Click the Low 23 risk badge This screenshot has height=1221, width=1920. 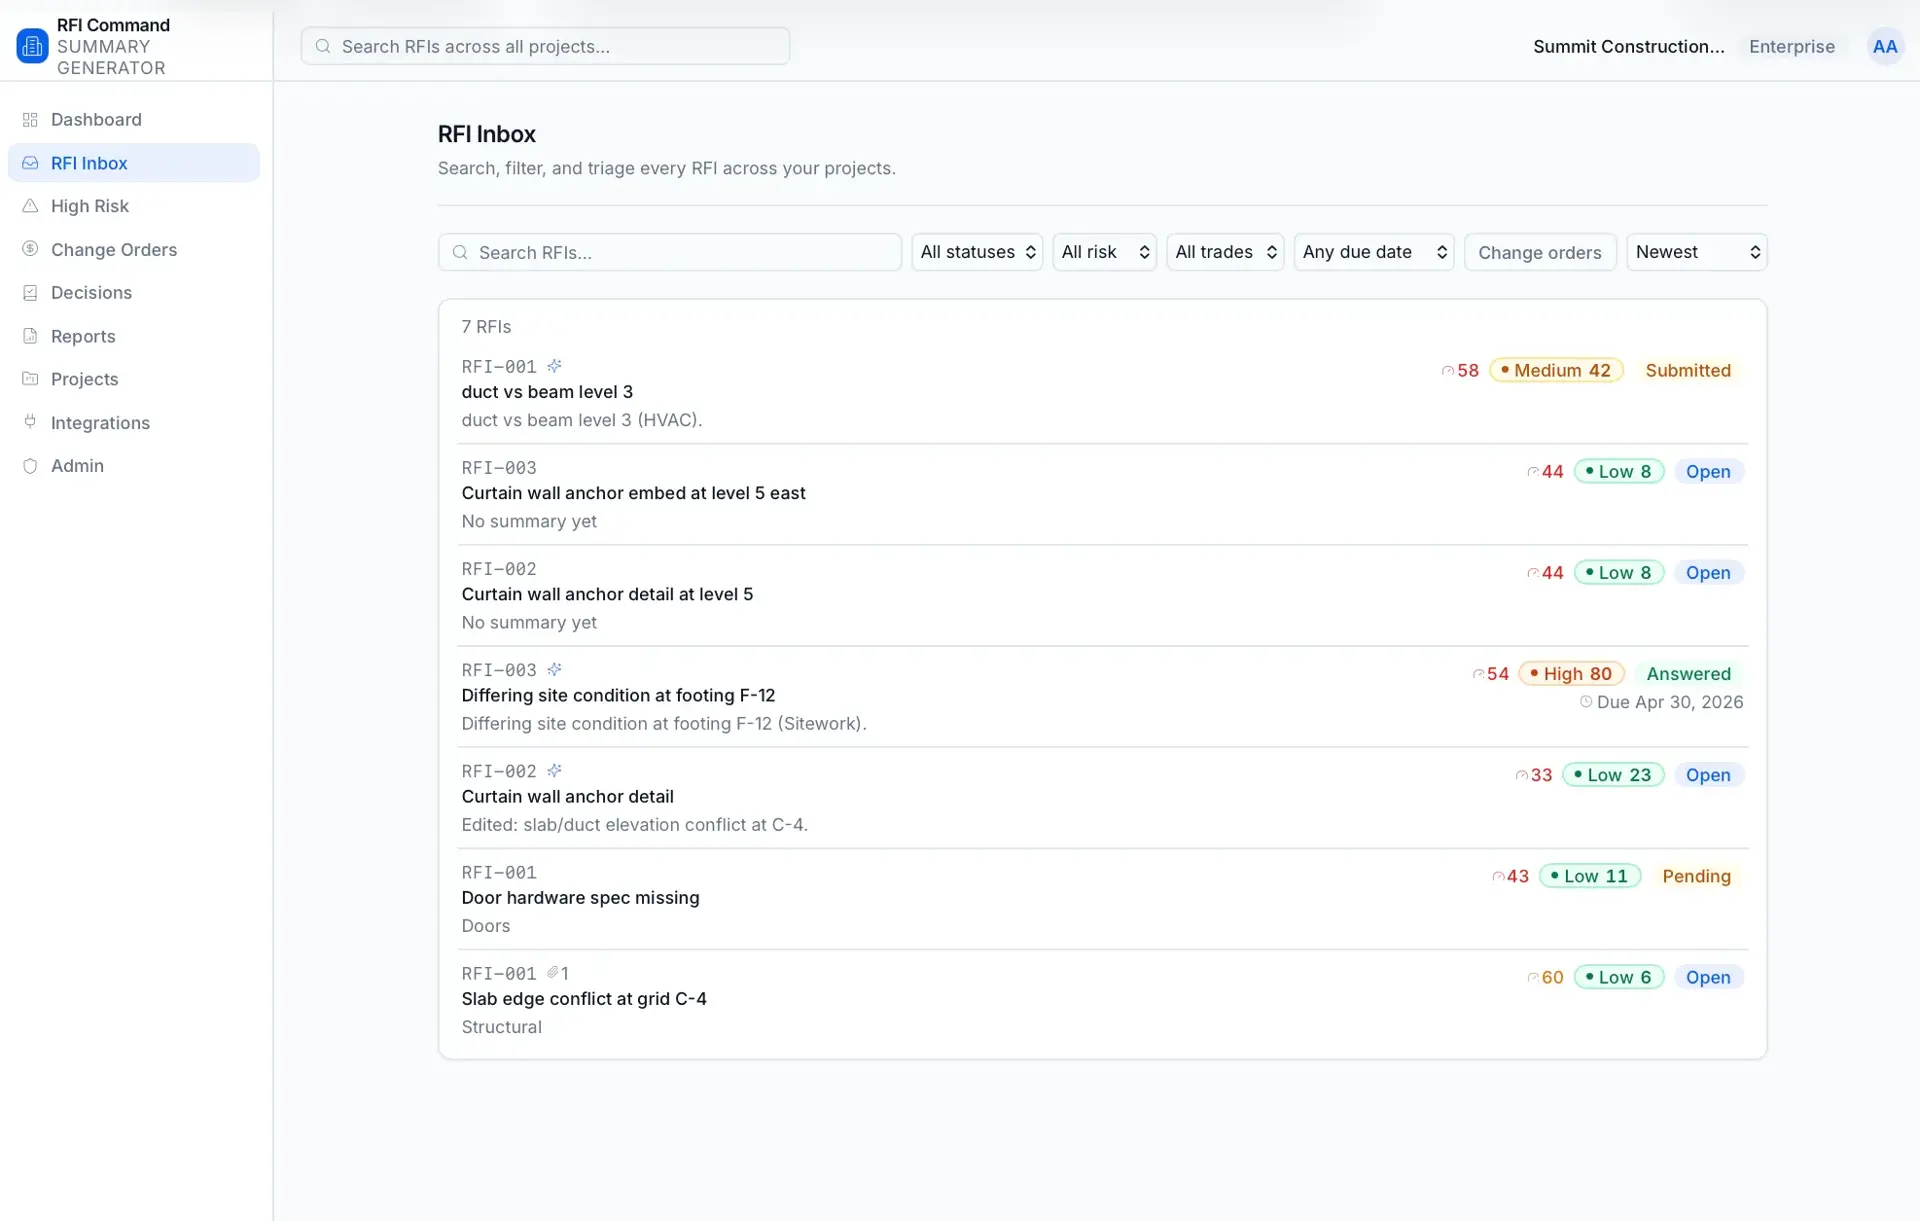(x=1613, y=775)
